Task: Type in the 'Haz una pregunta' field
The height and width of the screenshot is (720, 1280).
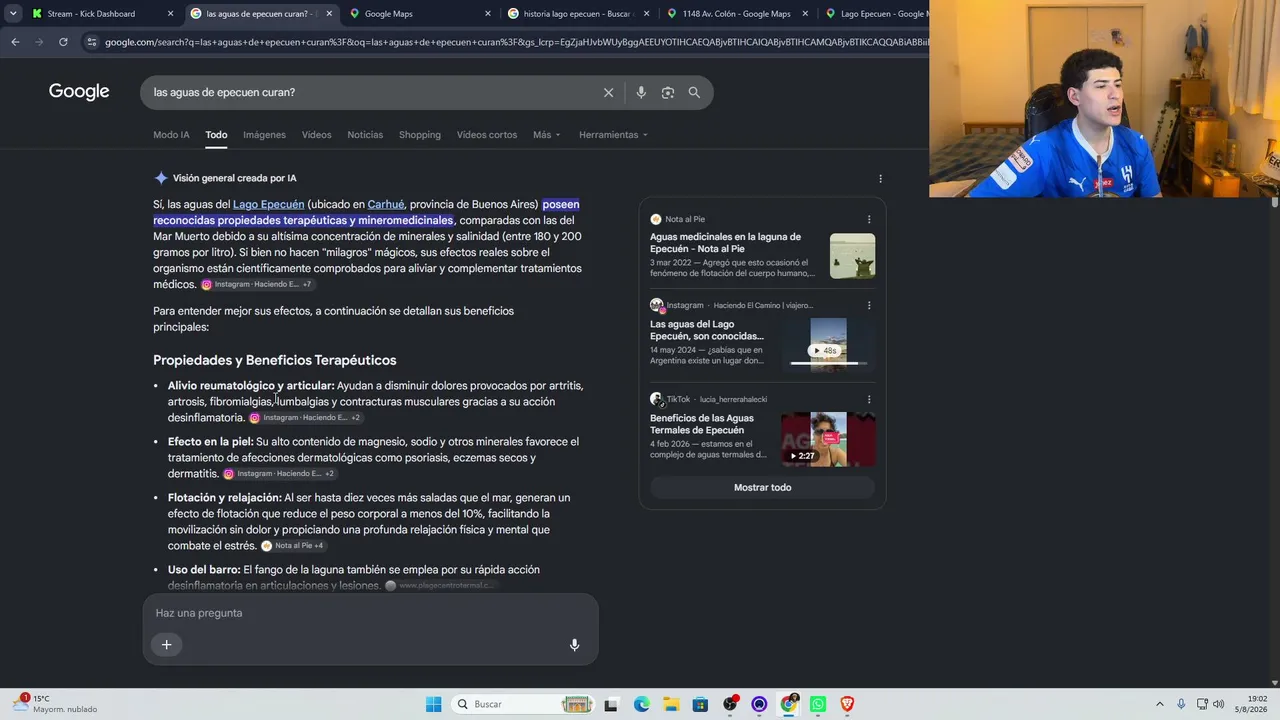Action: [x=370, y=613]
